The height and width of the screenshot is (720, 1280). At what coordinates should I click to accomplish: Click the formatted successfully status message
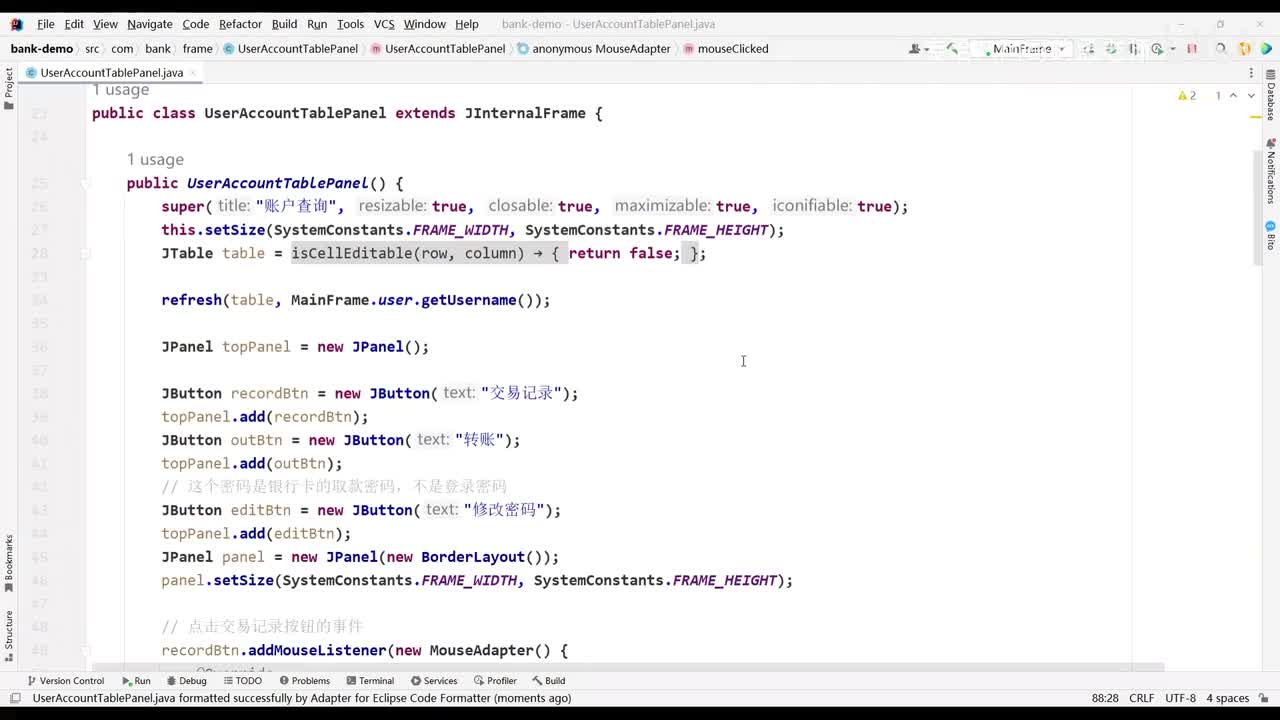[x=302, y=698]
